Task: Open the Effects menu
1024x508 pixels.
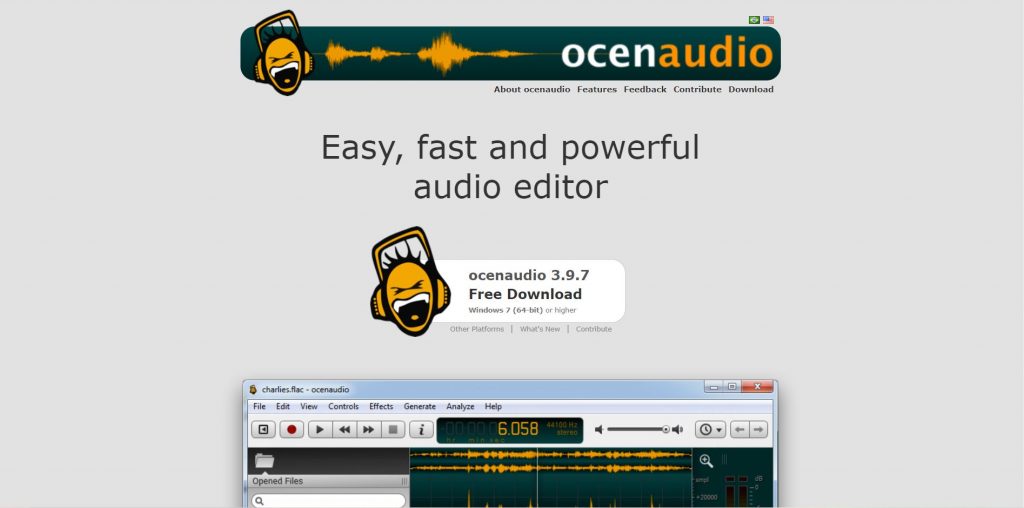Action: pos(381,407)
